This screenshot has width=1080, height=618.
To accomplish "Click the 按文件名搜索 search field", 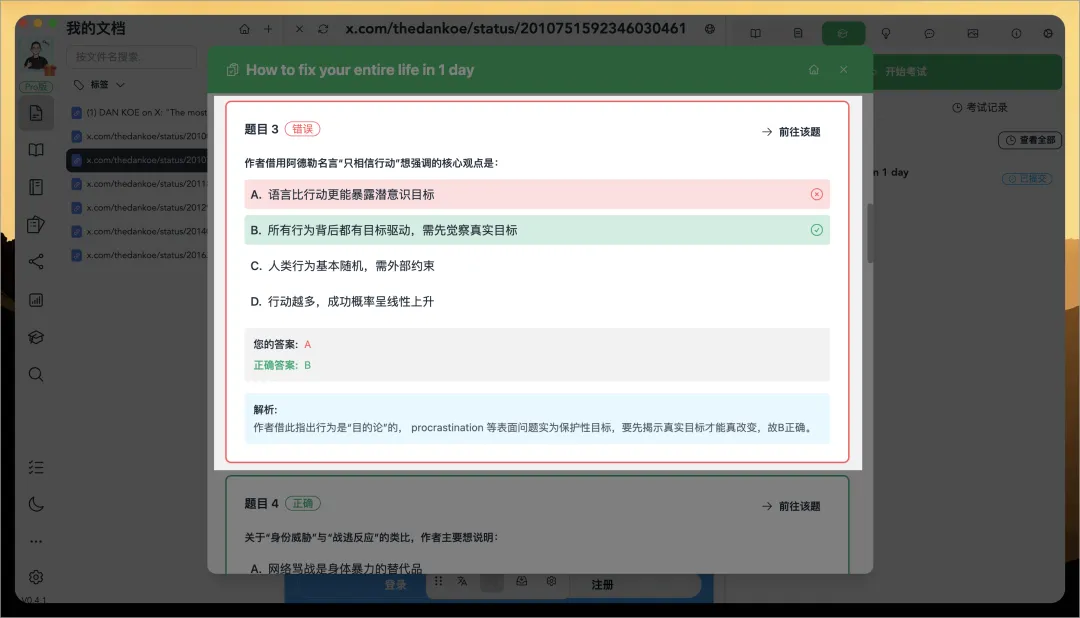I will pos(131,57).
